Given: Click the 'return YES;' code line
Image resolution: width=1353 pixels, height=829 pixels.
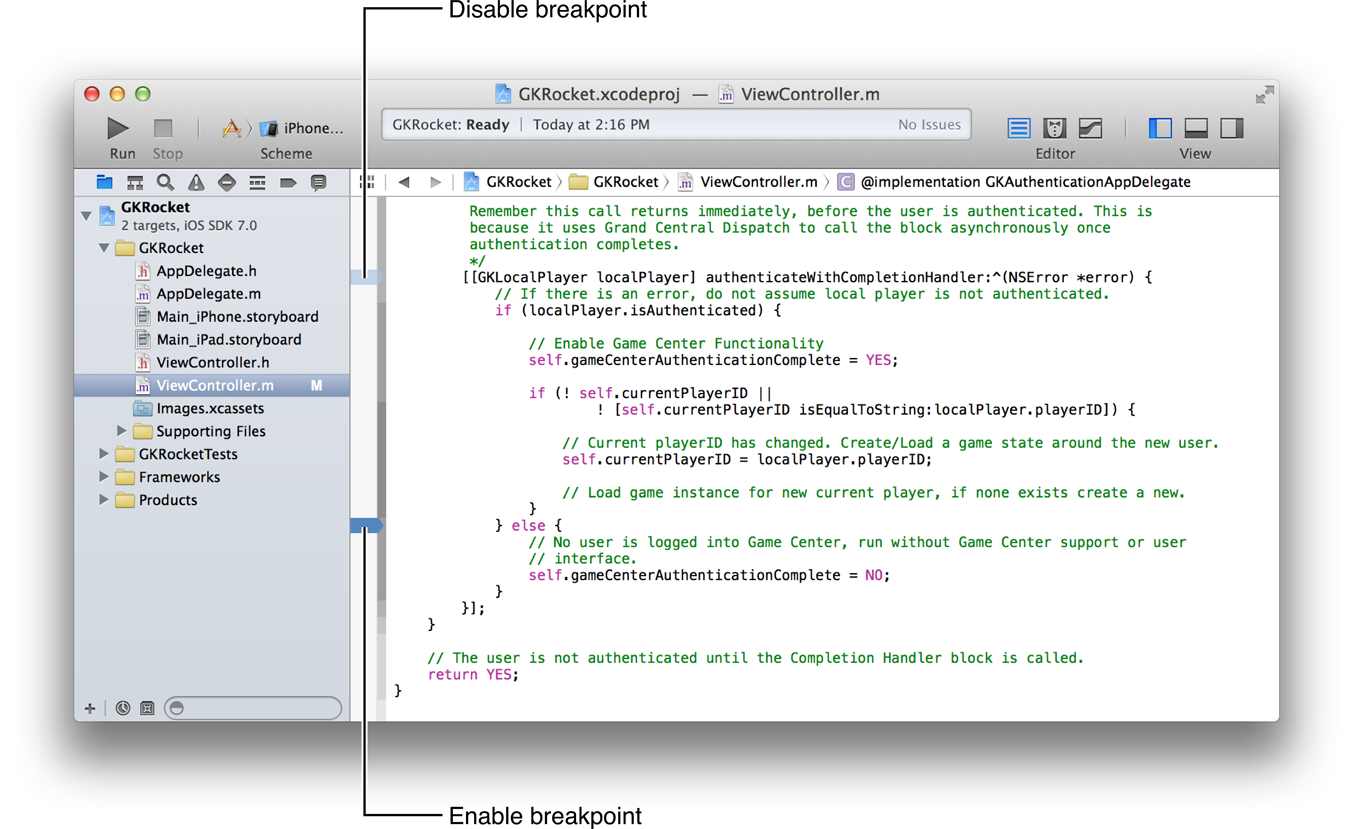Looking at the screenshot, I should (473, 675).
